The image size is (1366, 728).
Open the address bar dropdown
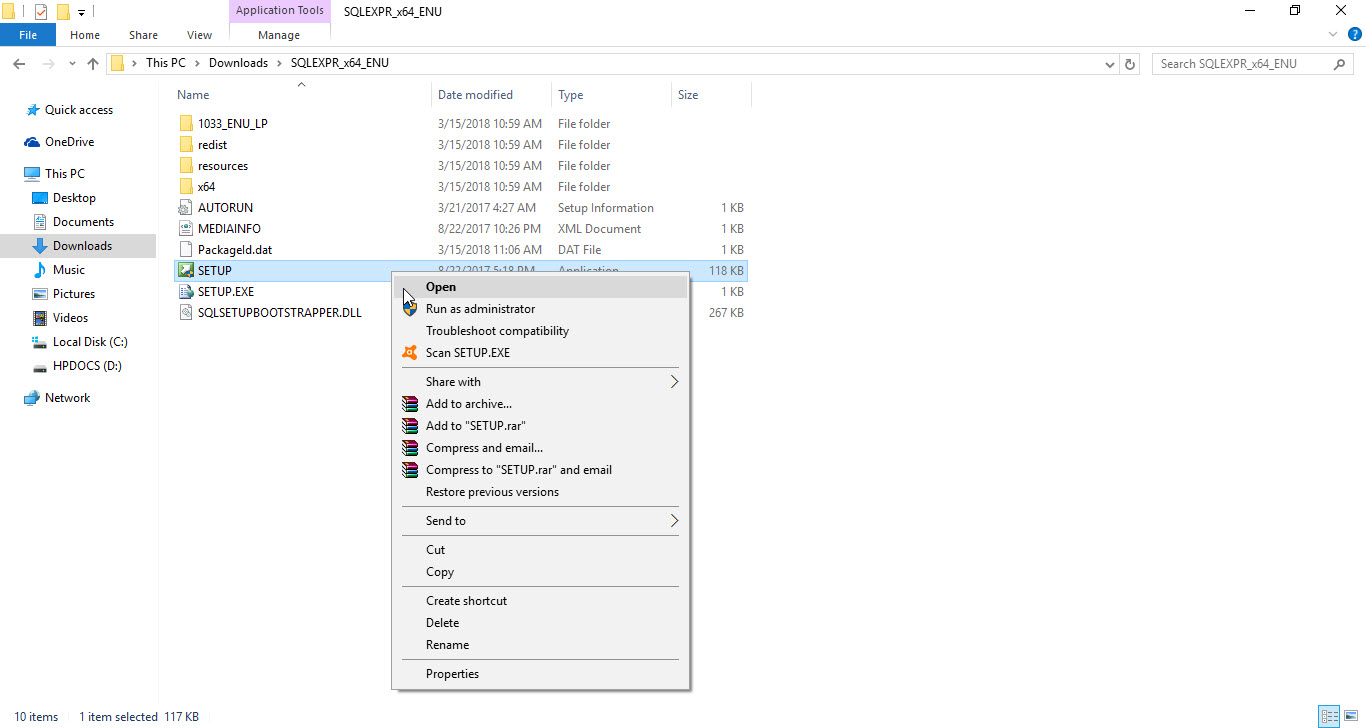click(1109, 63)
